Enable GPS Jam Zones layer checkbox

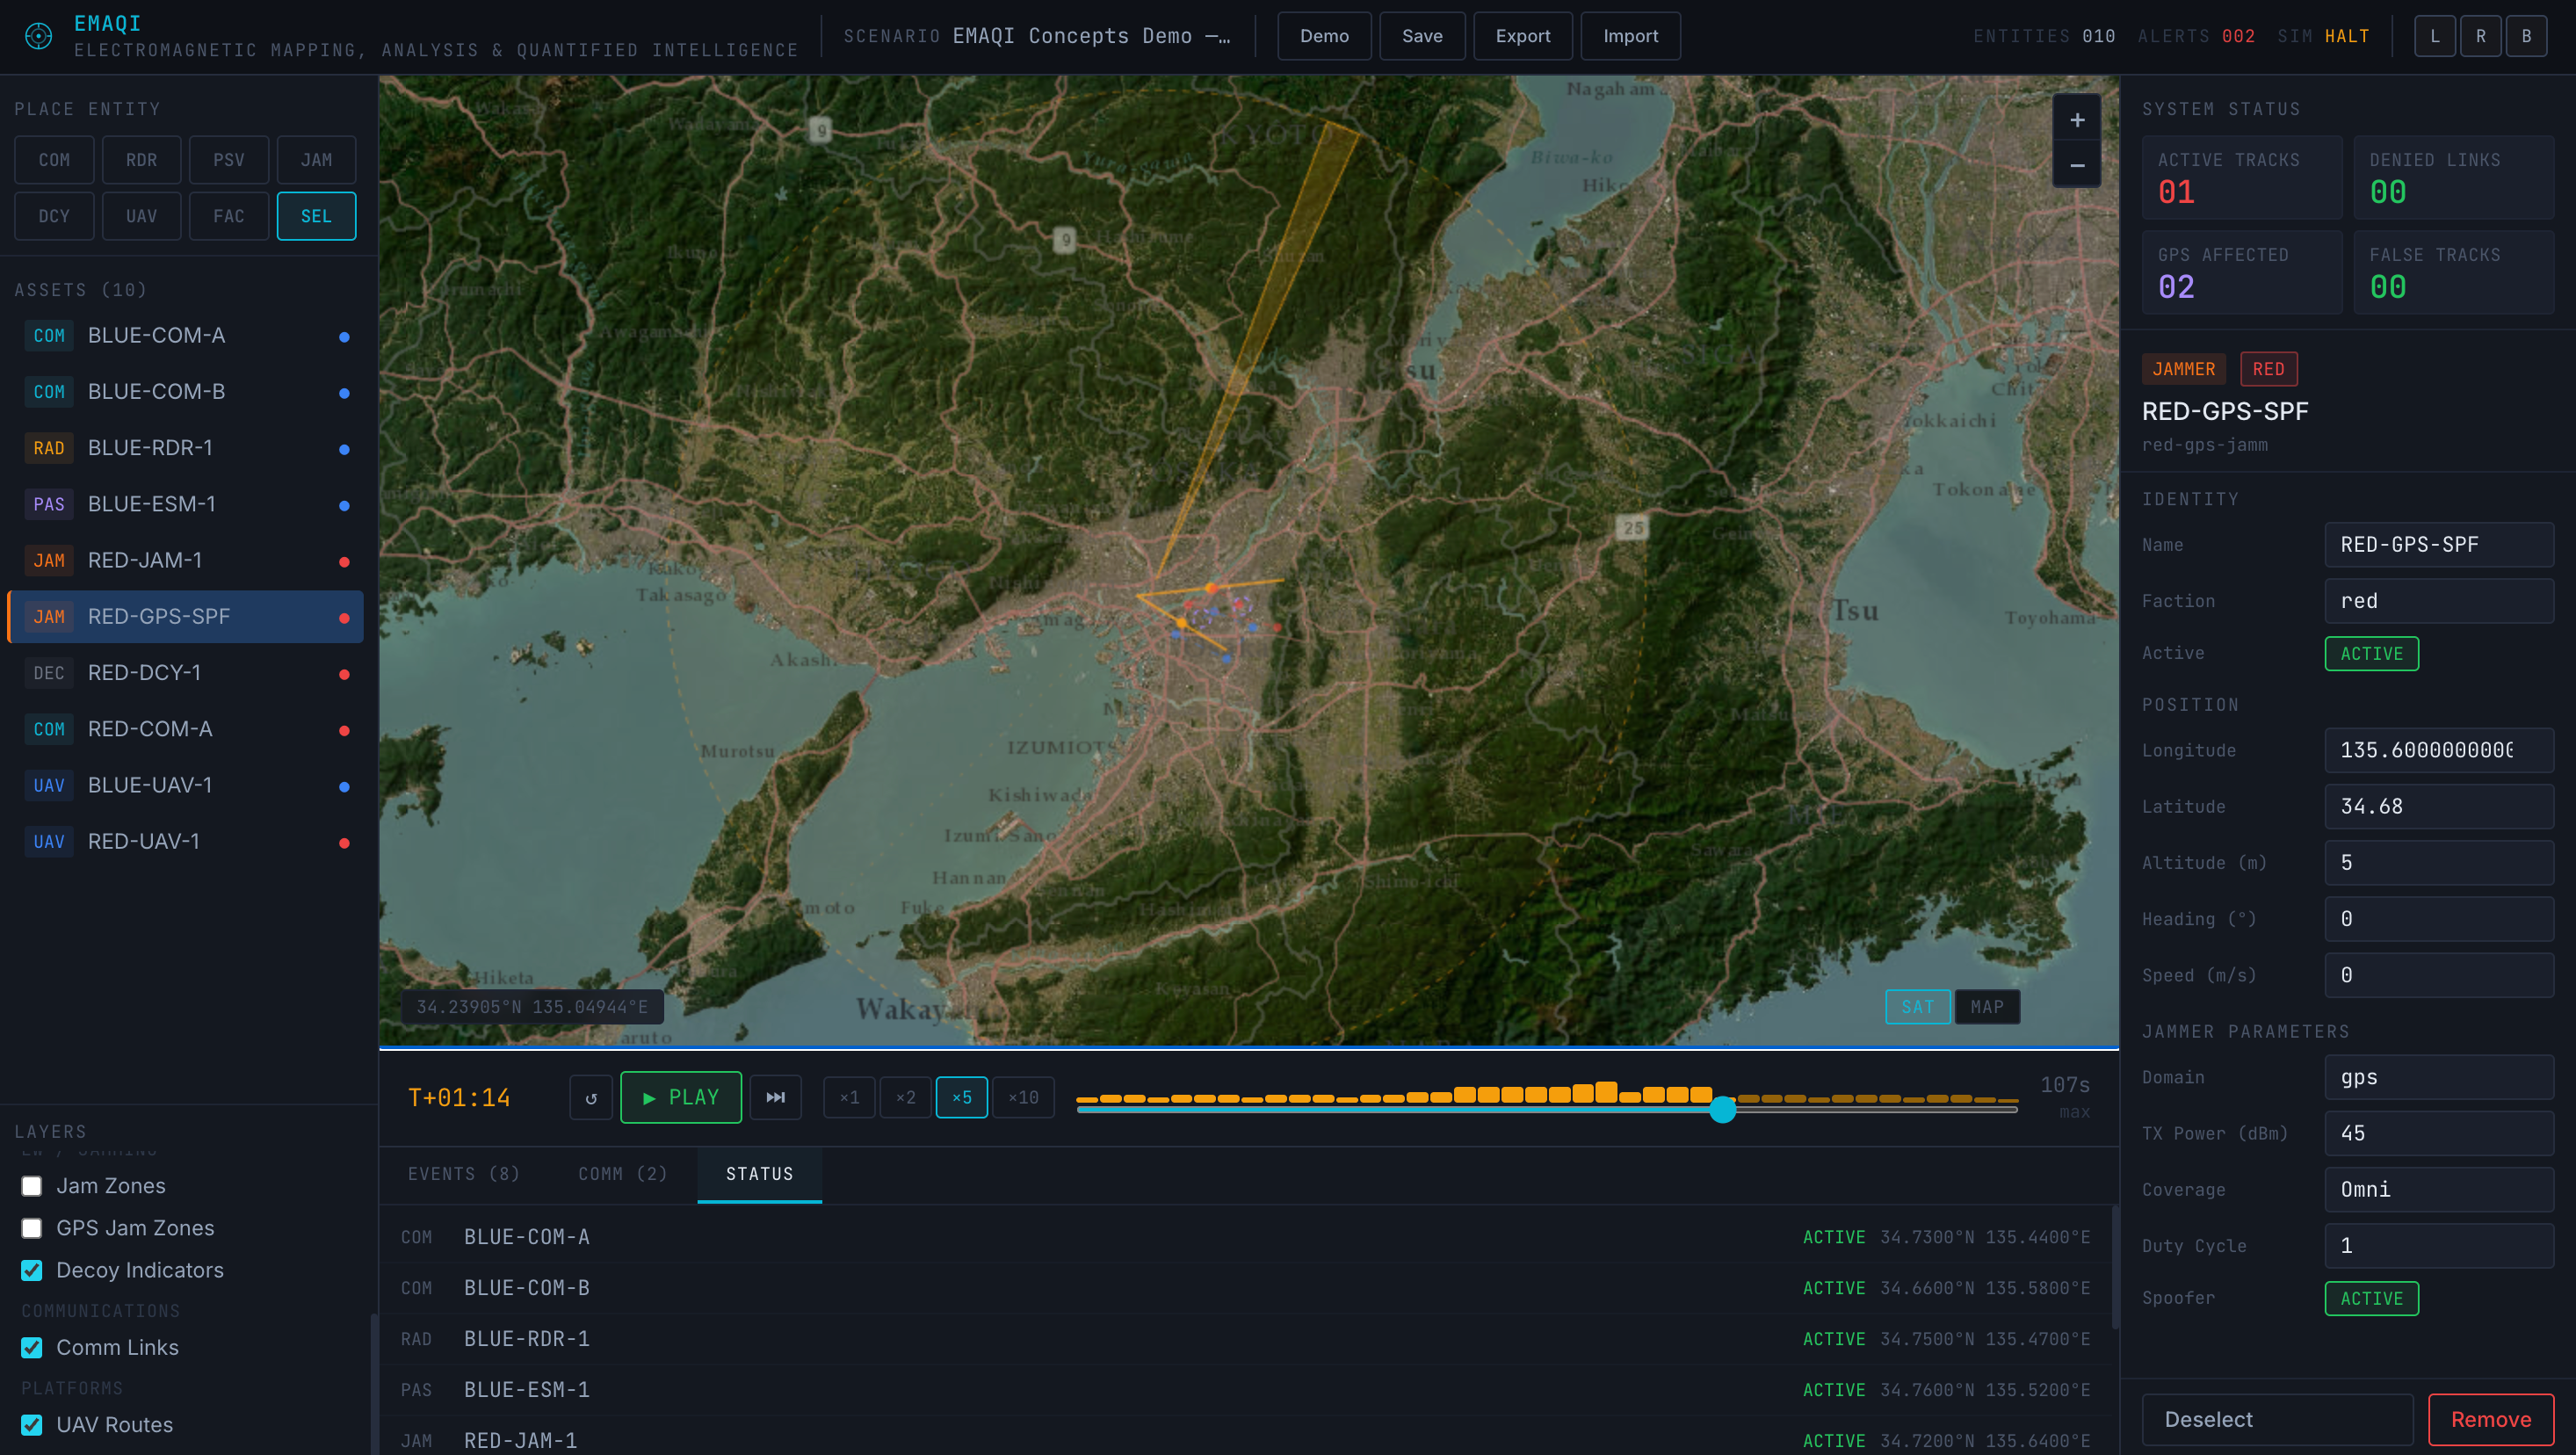click(x=32, y=1228)
